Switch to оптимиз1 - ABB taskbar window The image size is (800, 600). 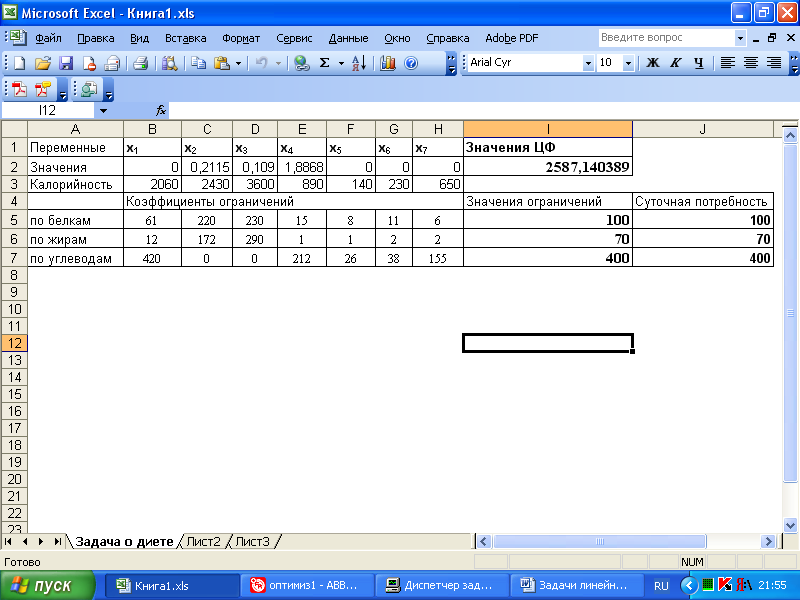(x=308, y=585)
